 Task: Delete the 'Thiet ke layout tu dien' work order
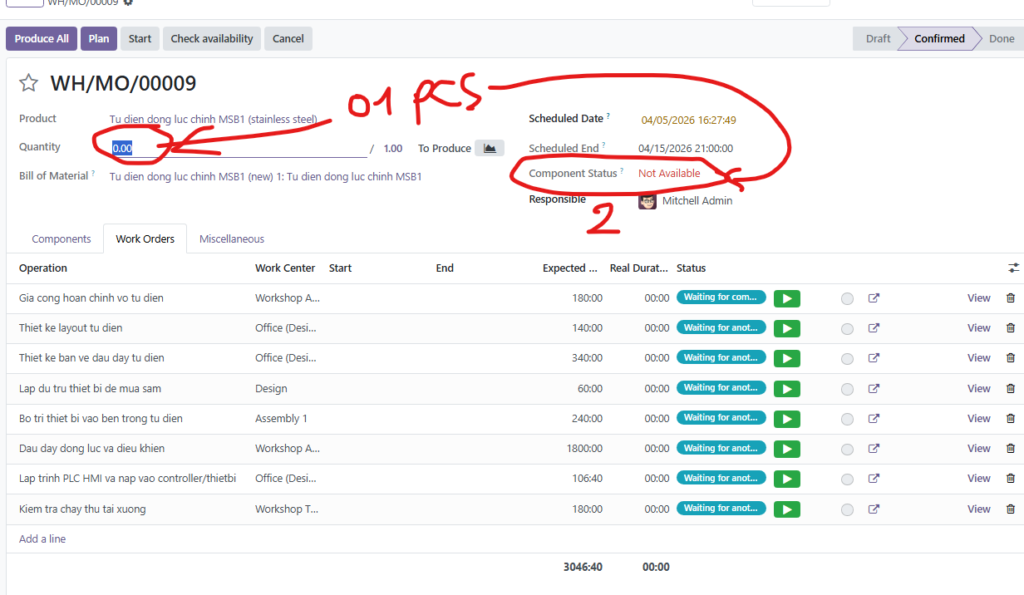pyautogui.click(x=1010, y=328)
